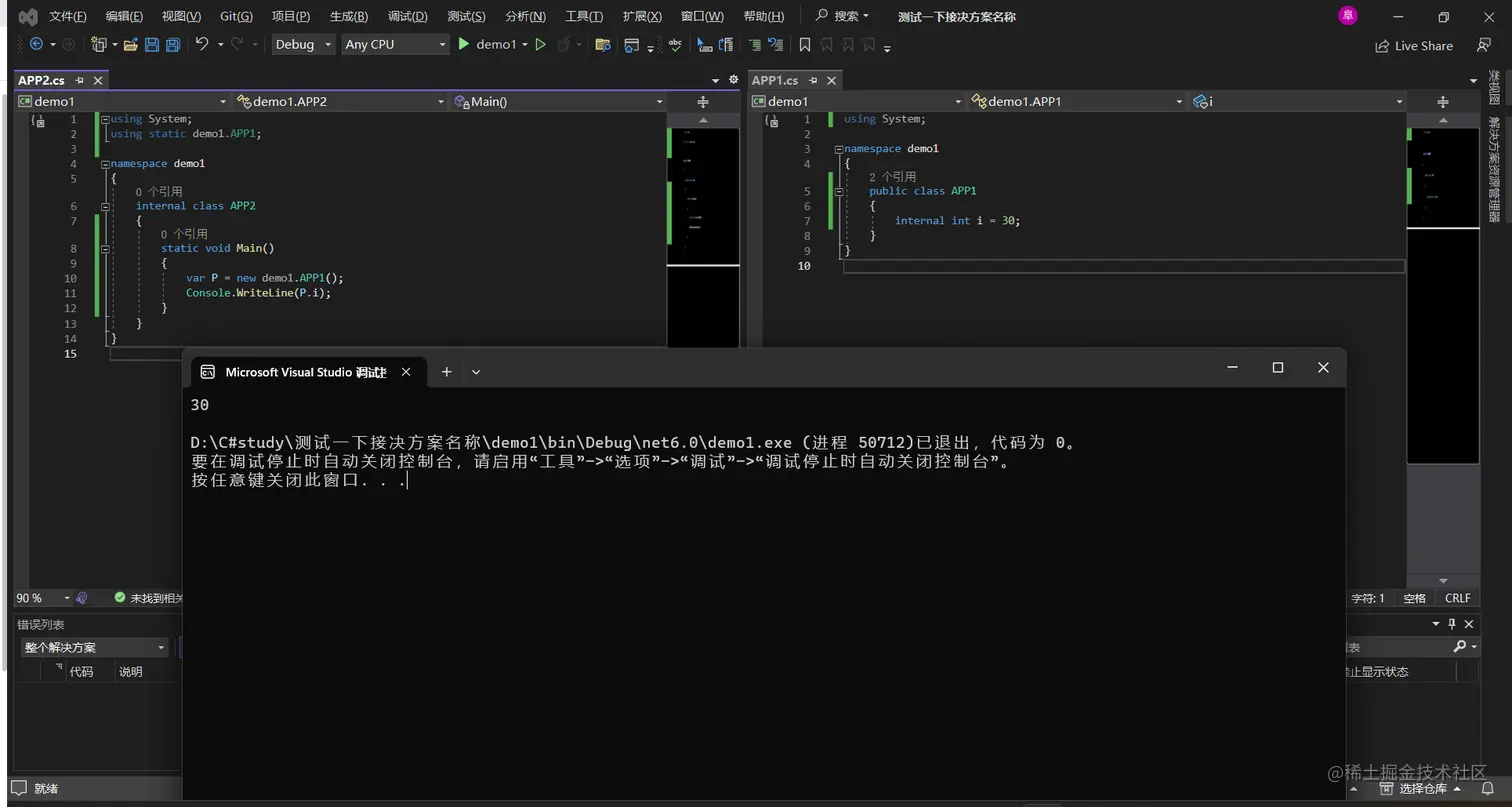Open the demo1.APP1 type dropdown
The width and height of the screenshot is (1512, 807).
point(1079,101)
